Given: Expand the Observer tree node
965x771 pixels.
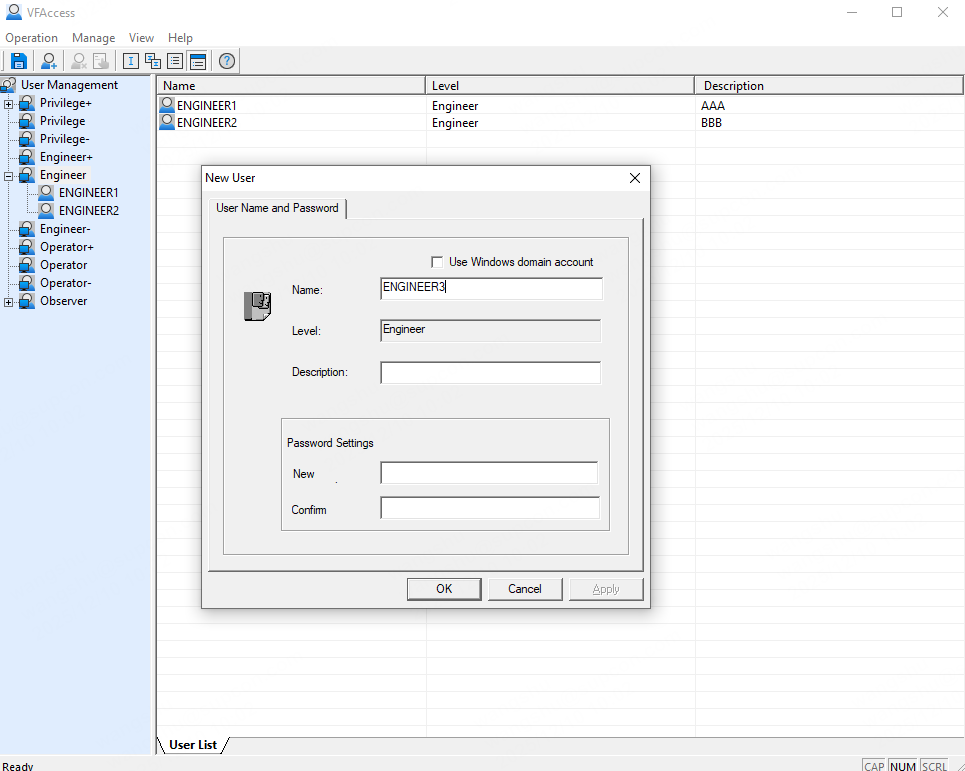Looking at the screenshot, I should pyautogui.click(x=9, y=301).
